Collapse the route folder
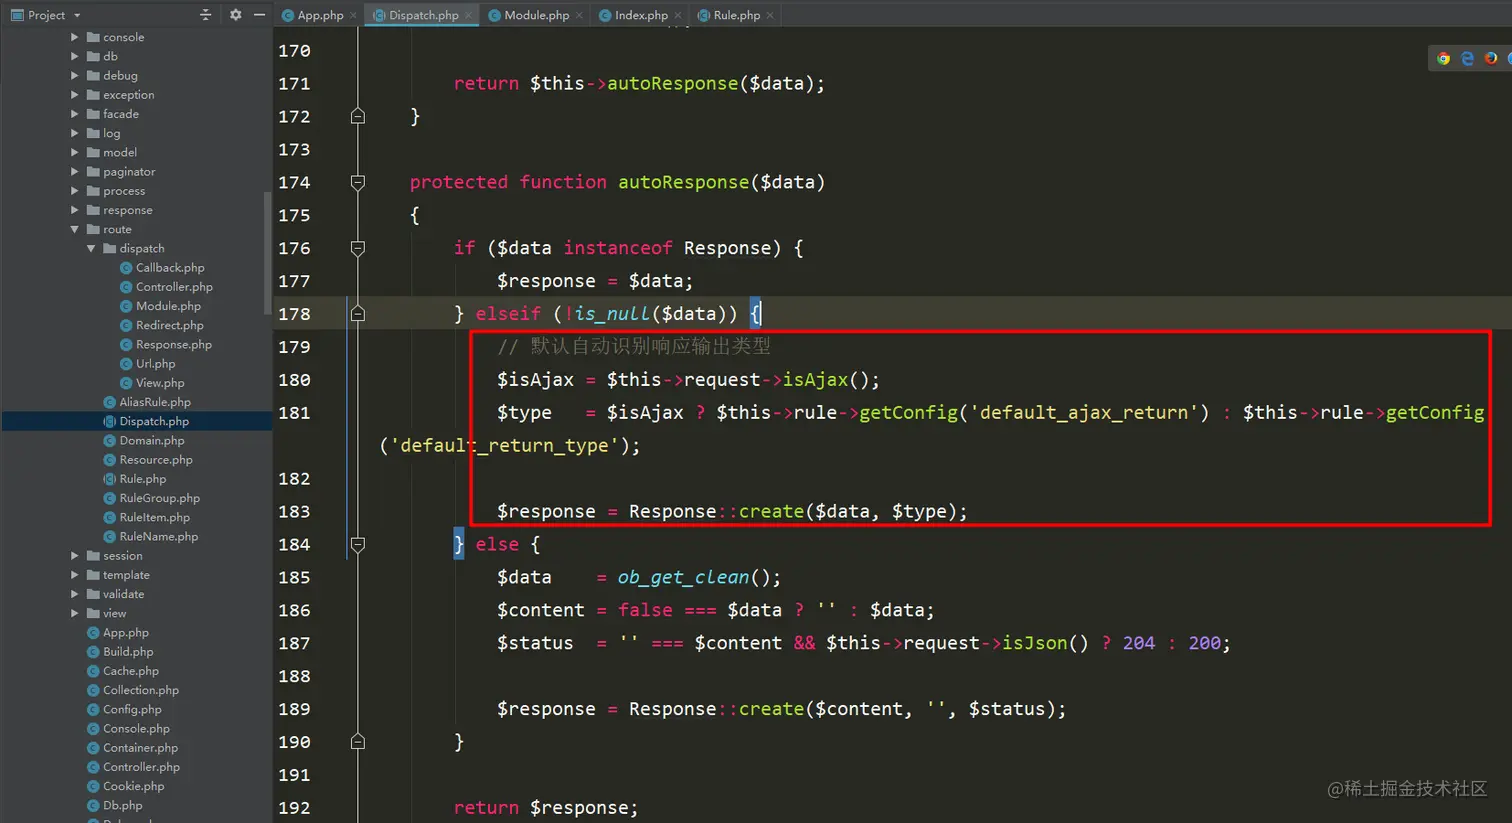The height and width of the screenshot is (823, 1512). click(74, 229)
